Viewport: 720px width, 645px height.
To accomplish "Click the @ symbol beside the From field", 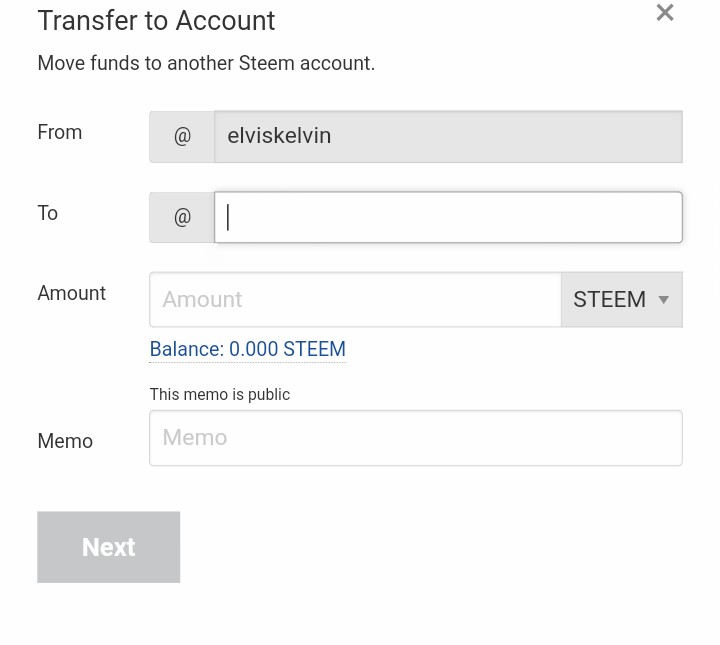I will coord(182,137).
